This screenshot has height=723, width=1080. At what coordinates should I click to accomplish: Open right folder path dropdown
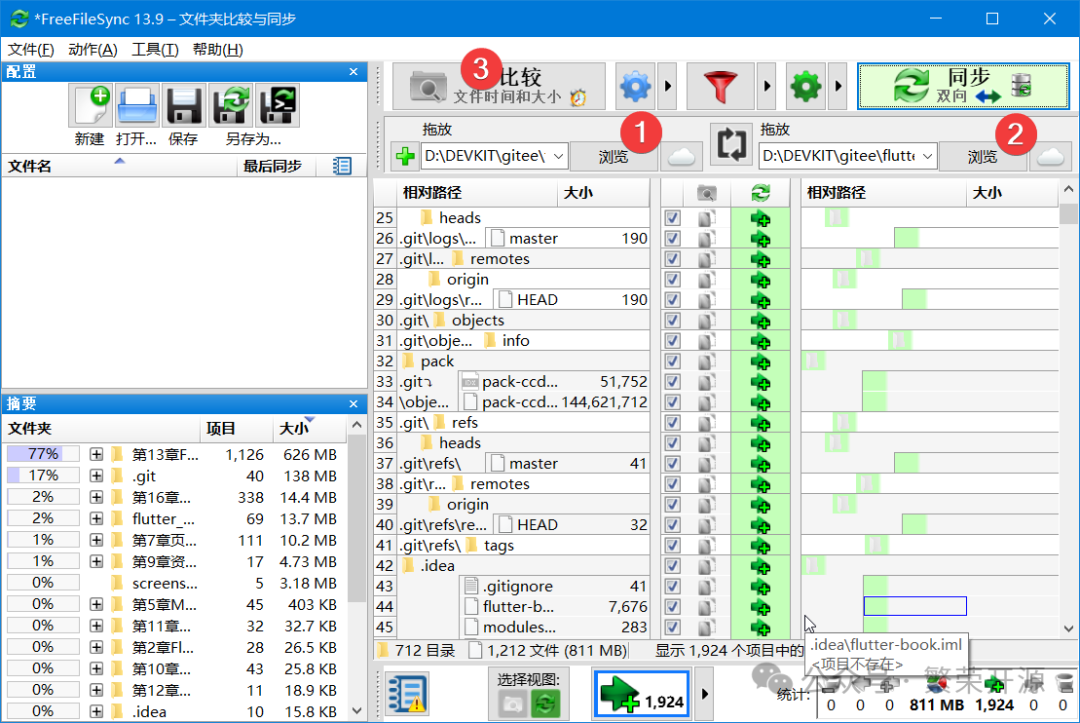pyautogui.click(x=927, y=156)
